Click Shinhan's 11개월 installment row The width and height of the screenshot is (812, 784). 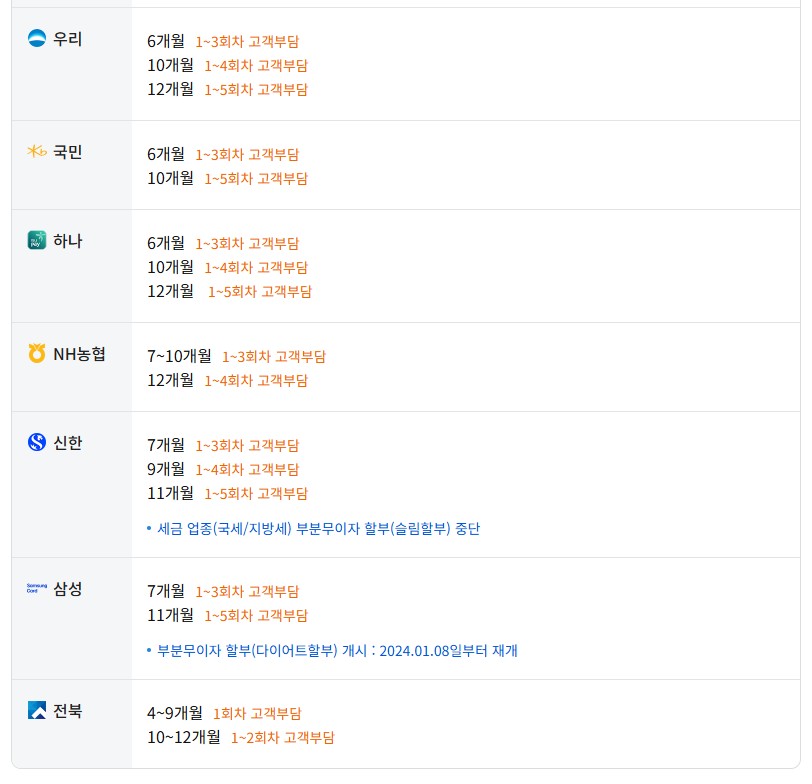[x=227, y=493]
